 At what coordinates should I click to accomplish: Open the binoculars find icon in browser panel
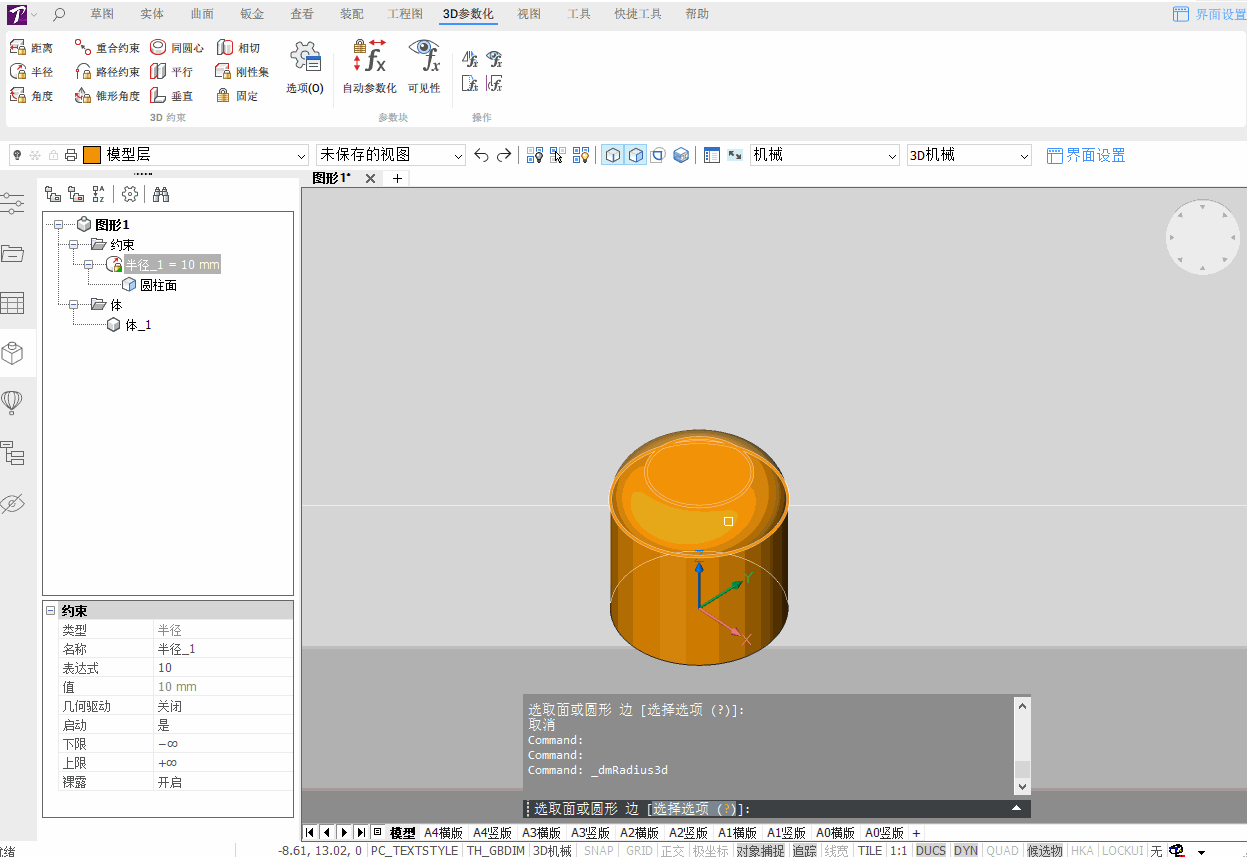click(x=161, y=194)
